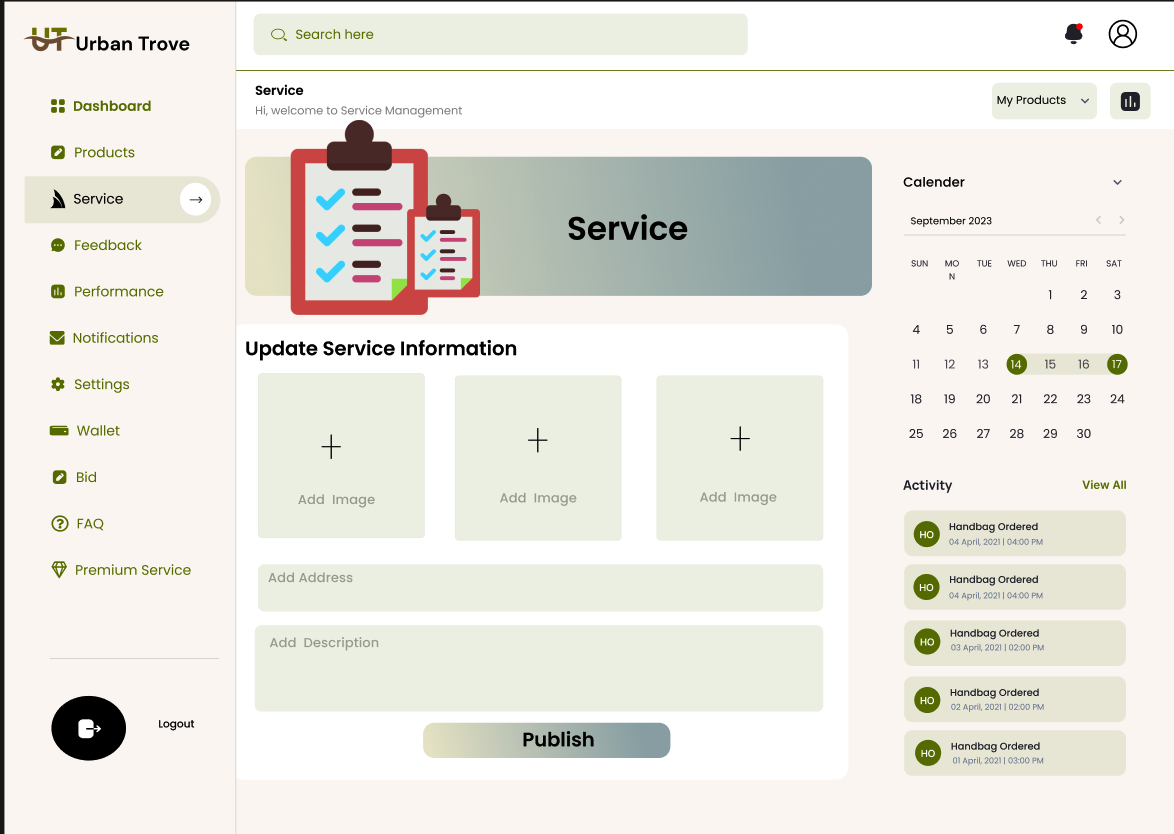Click the Add Address field
The image size is (1174, 834).
tap(540, 588)
